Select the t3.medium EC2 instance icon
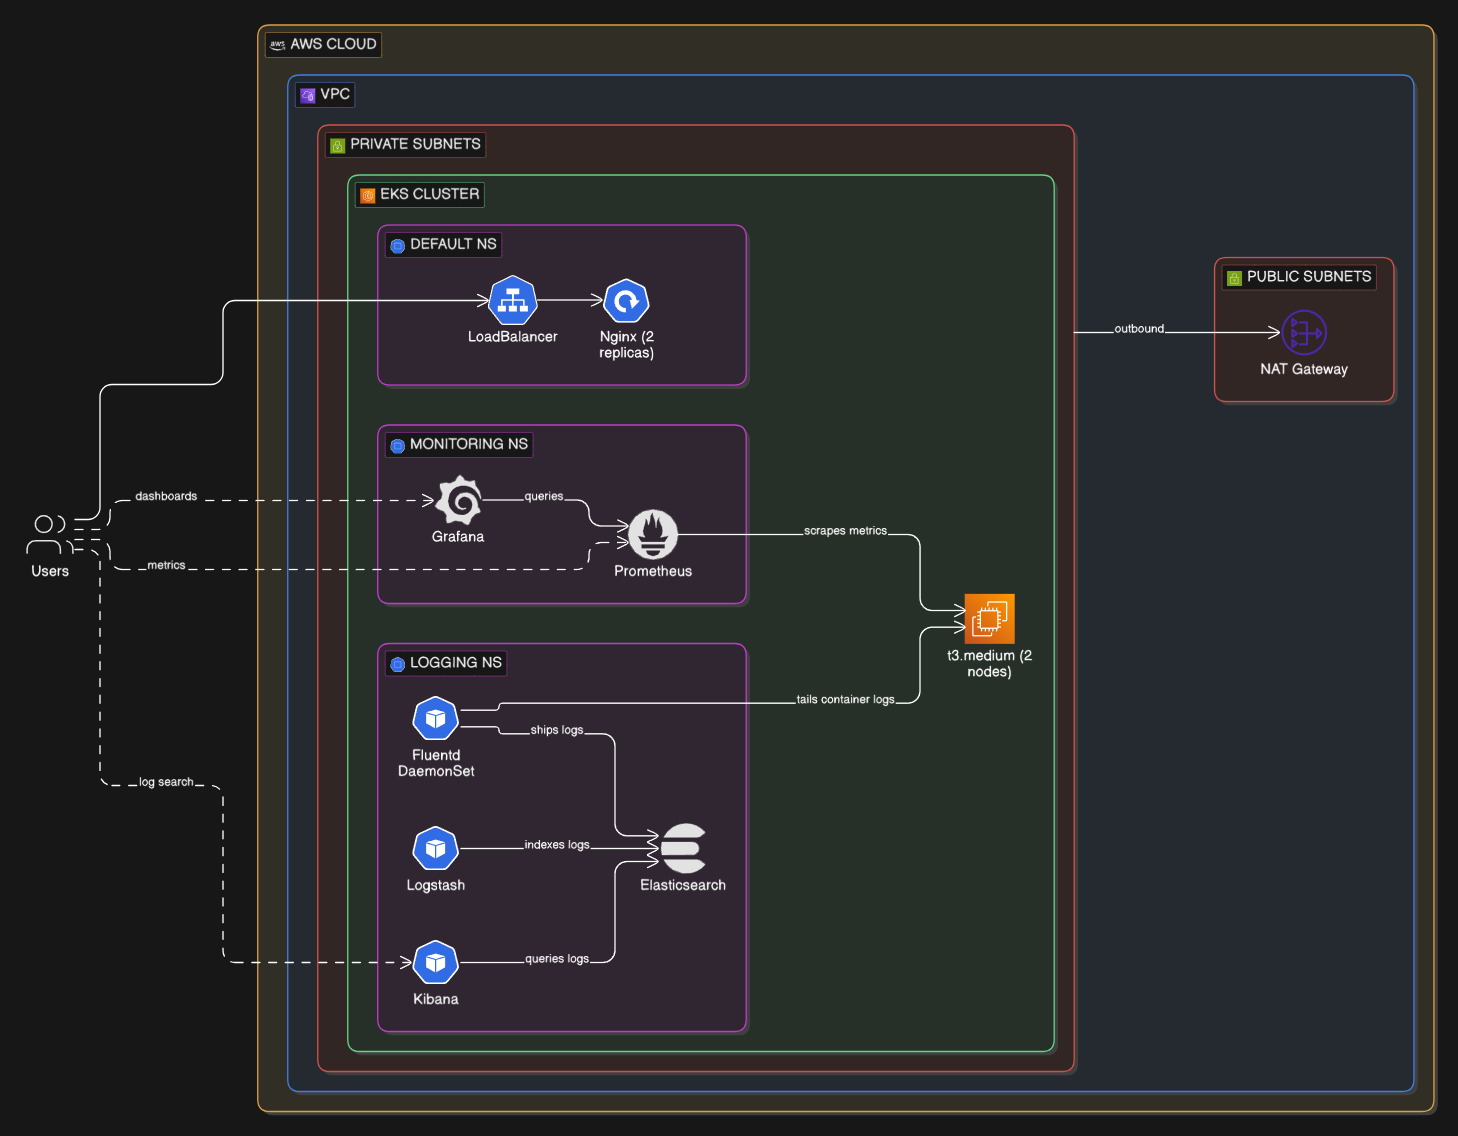This screenshot has width=1458, height=1136. pyautogui.click(x=990, y=619)
